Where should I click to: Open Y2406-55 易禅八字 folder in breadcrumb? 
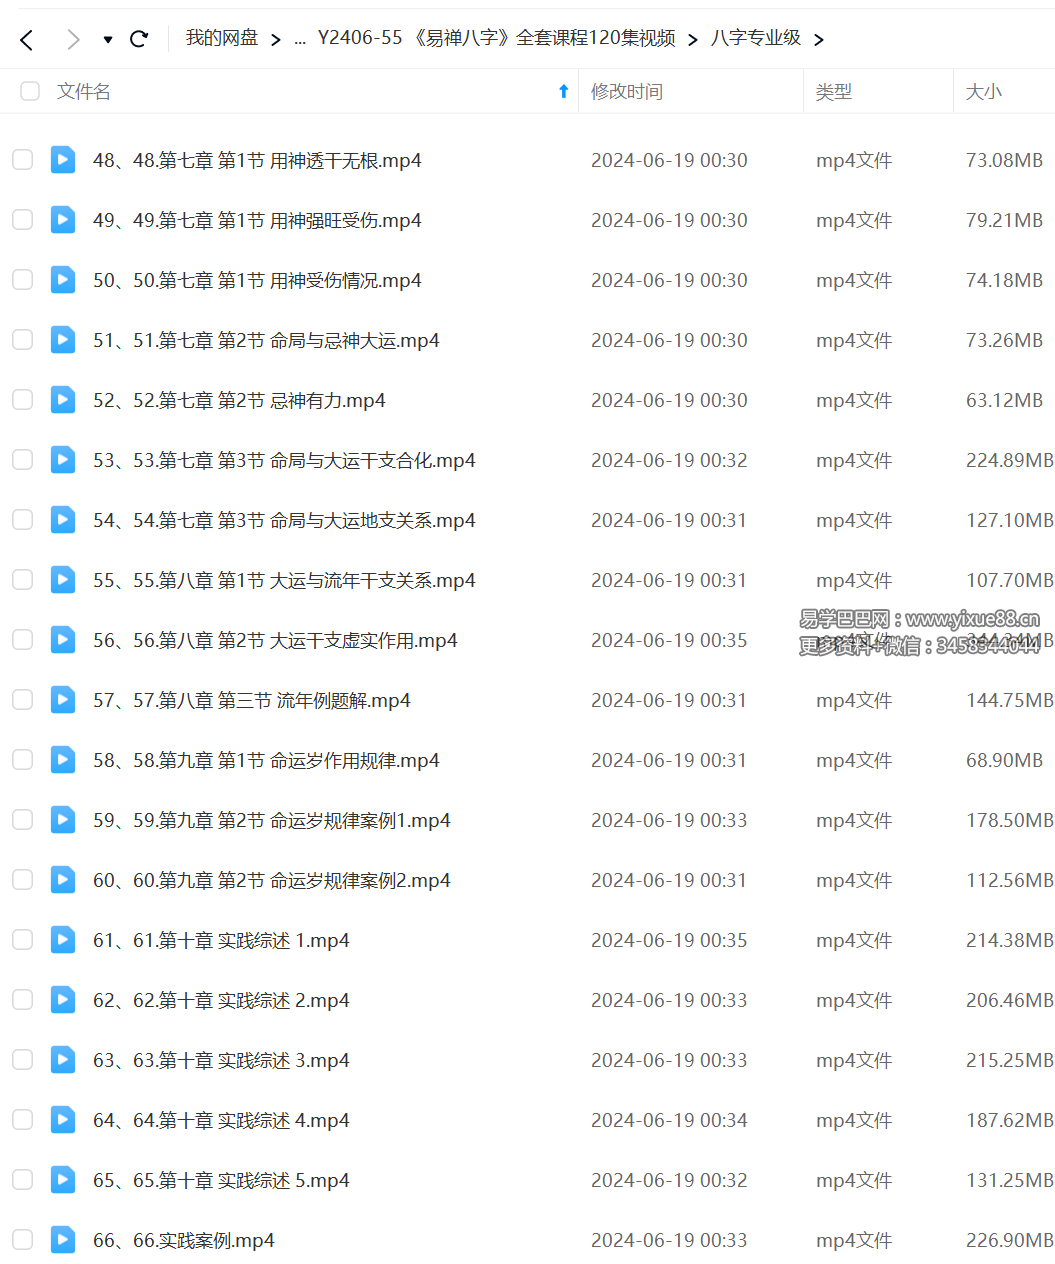pos(496,38)
